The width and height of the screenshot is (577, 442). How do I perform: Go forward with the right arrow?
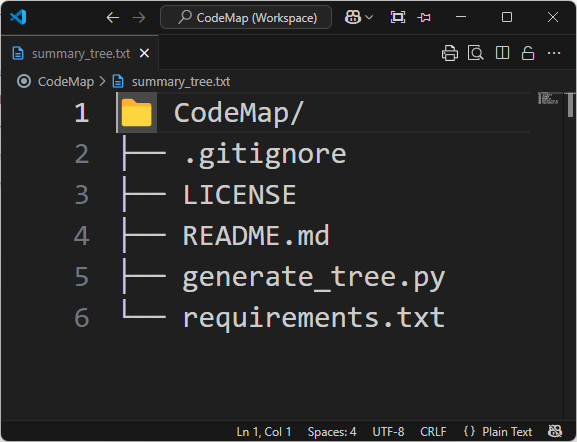(139, 17)
